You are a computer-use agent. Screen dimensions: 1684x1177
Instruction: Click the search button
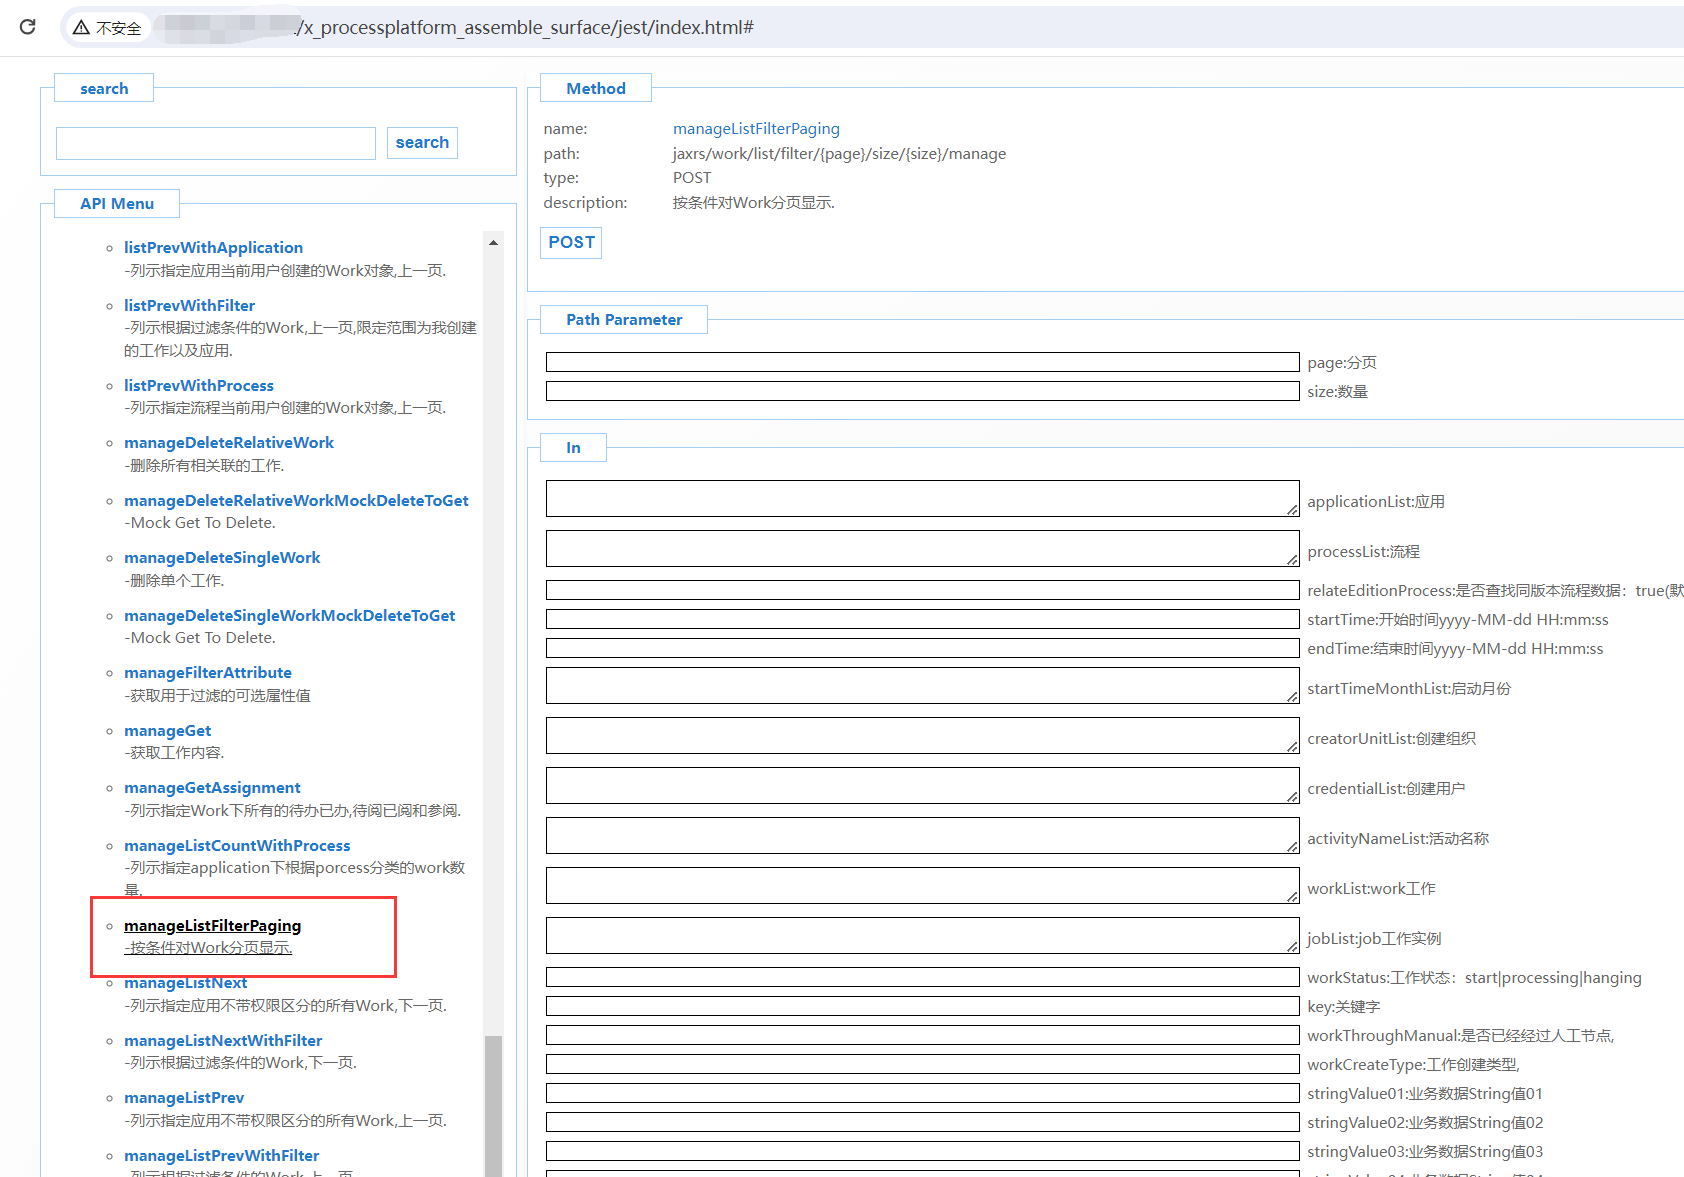(x=422, y=143)
